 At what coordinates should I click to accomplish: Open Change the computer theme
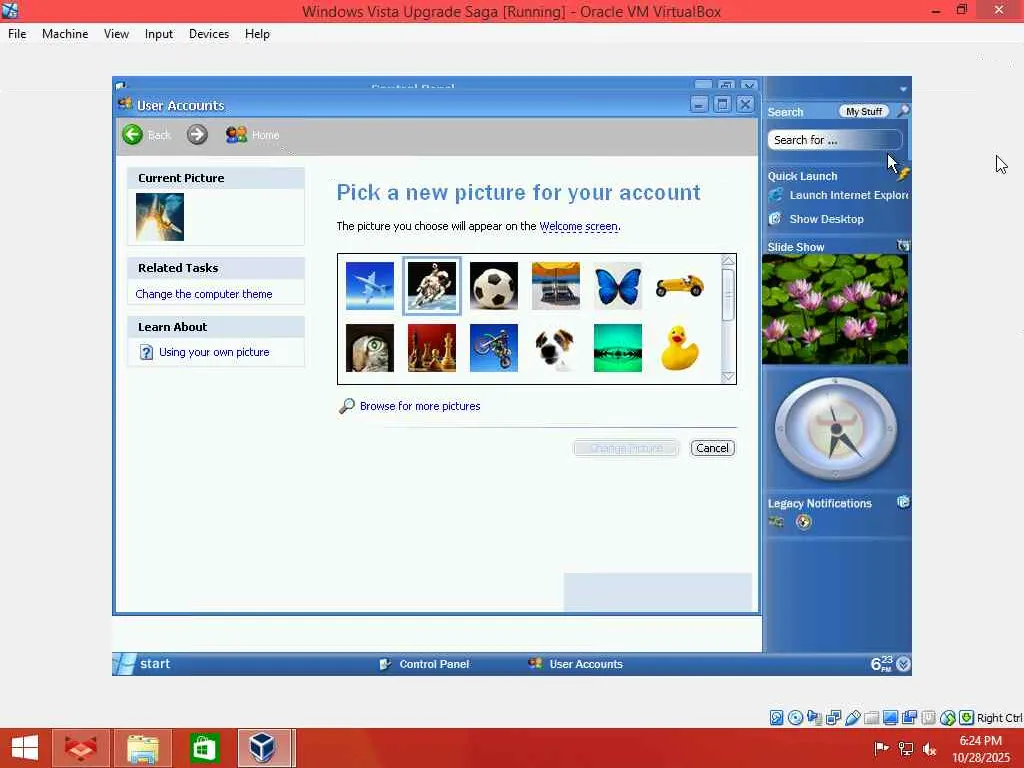[x=204, y=294]
